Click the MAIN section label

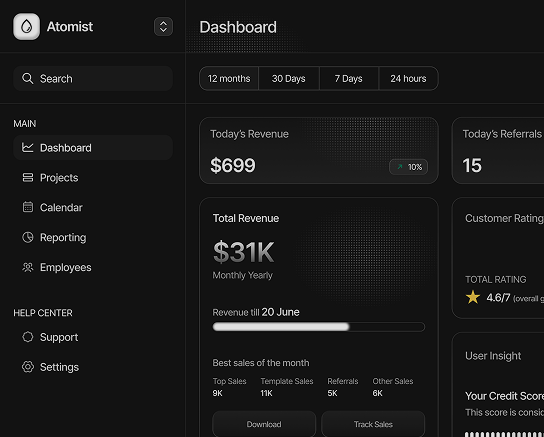25,123
